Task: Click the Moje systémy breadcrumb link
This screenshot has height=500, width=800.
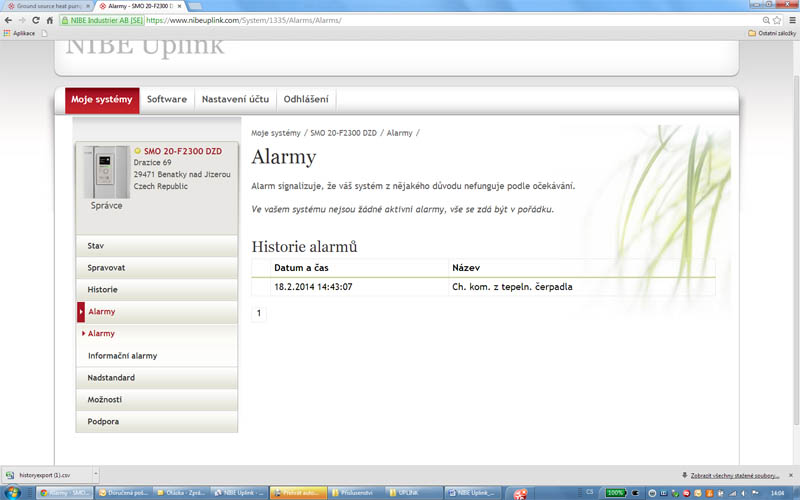Action: pos(276,133)
